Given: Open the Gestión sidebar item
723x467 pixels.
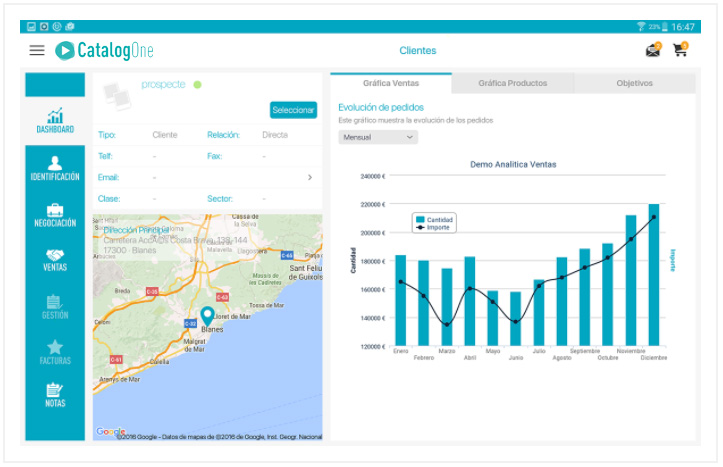Looking at the screenshot, I should click(x=55, y=307).
